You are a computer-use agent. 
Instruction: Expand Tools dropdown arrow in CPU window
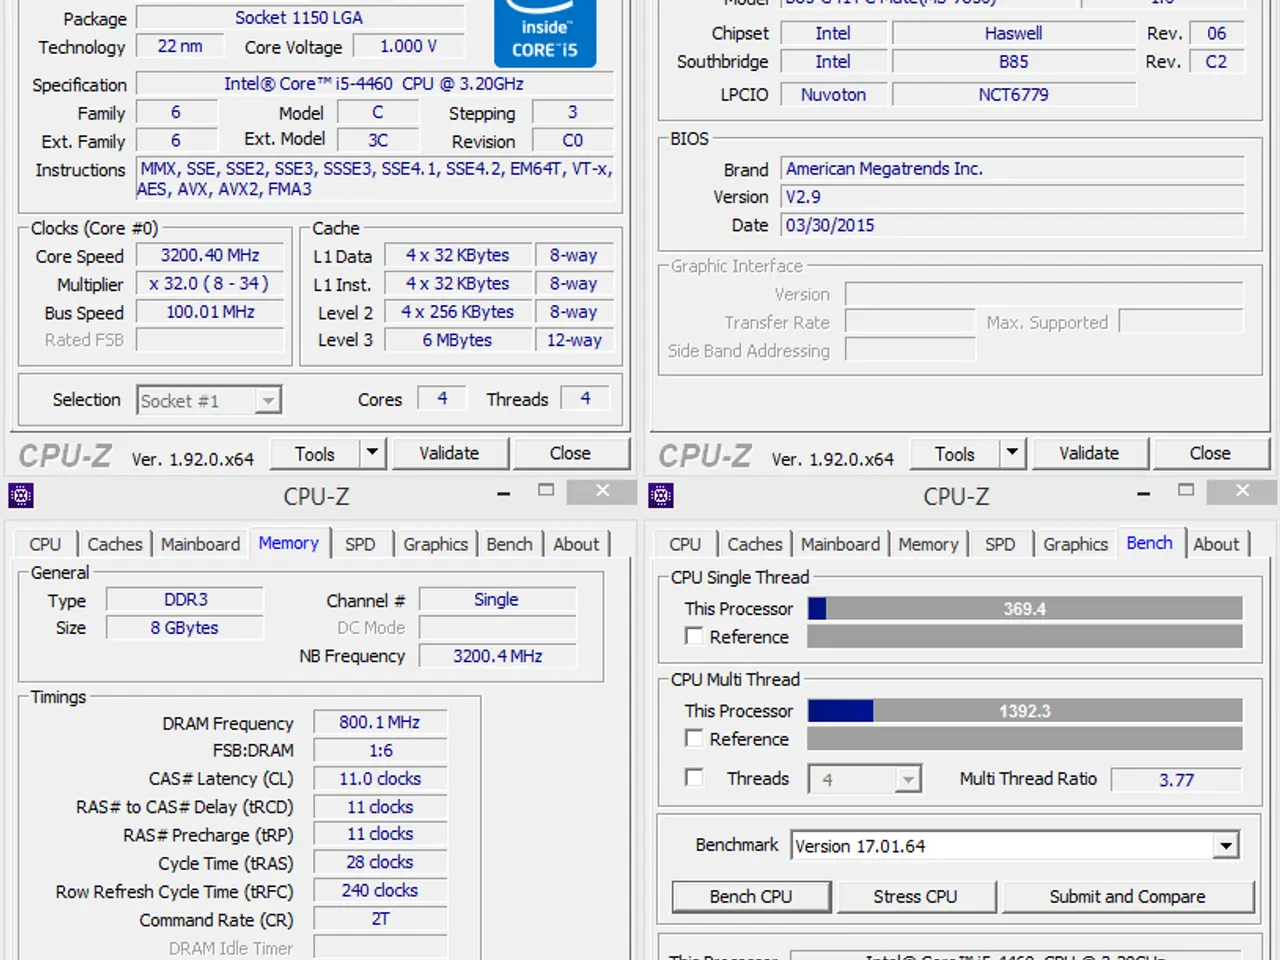pos(372,453)
